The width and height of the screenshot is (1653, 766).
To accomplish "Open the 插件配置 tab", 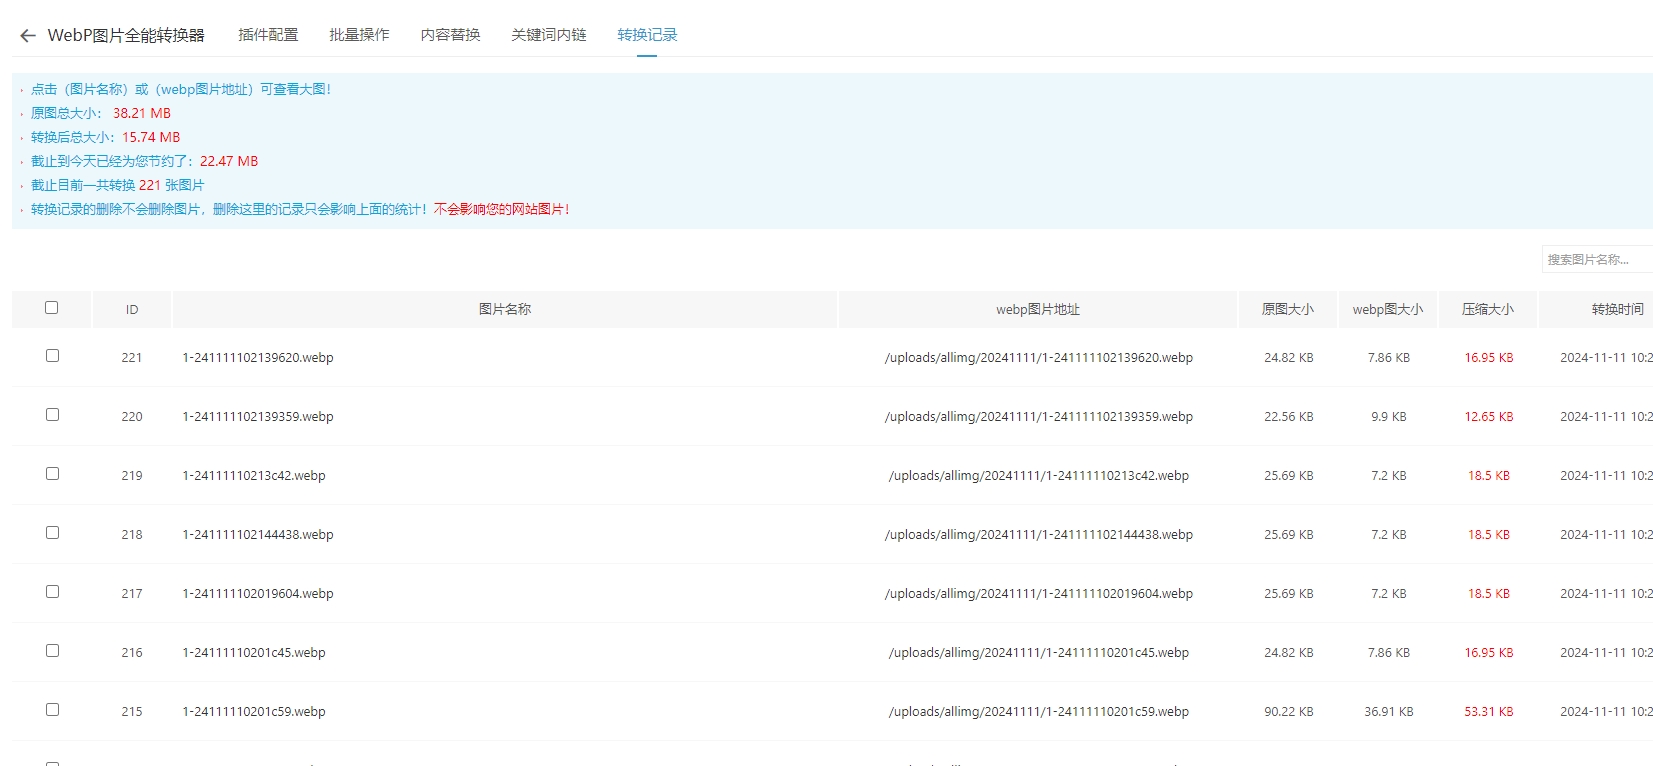I will (x=268, y=35).
